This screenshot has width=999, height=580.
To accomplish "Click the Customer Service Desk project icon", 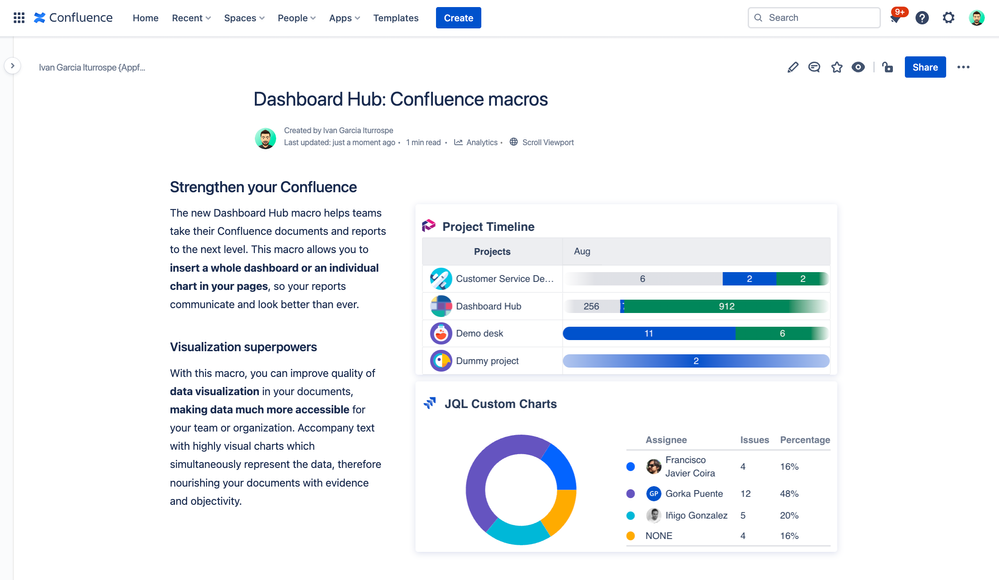I will [x=441, y=279].
